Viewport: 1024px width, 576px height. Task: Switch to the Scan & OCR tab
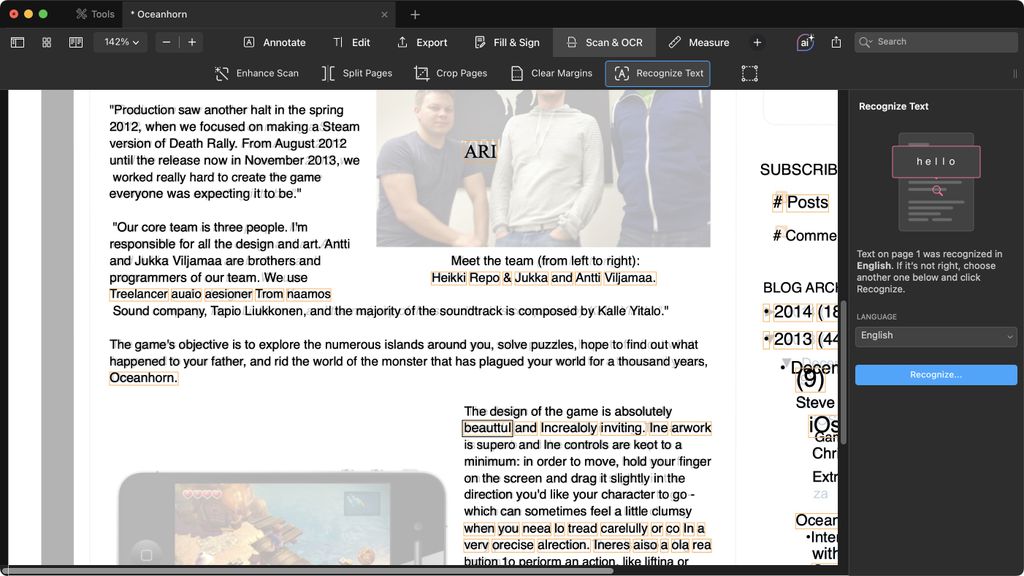(603, 42)
